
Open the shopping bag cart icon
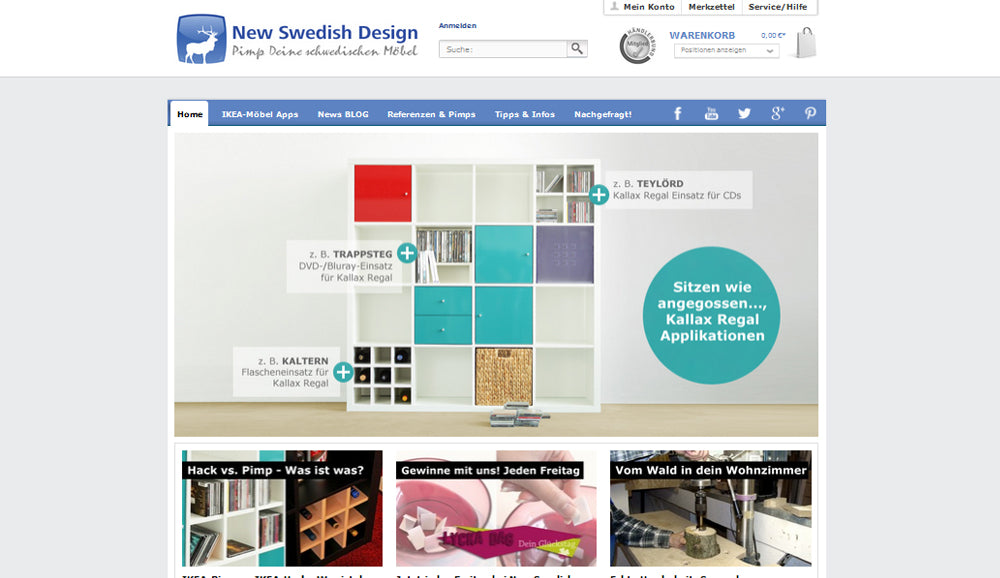[806, 43]
